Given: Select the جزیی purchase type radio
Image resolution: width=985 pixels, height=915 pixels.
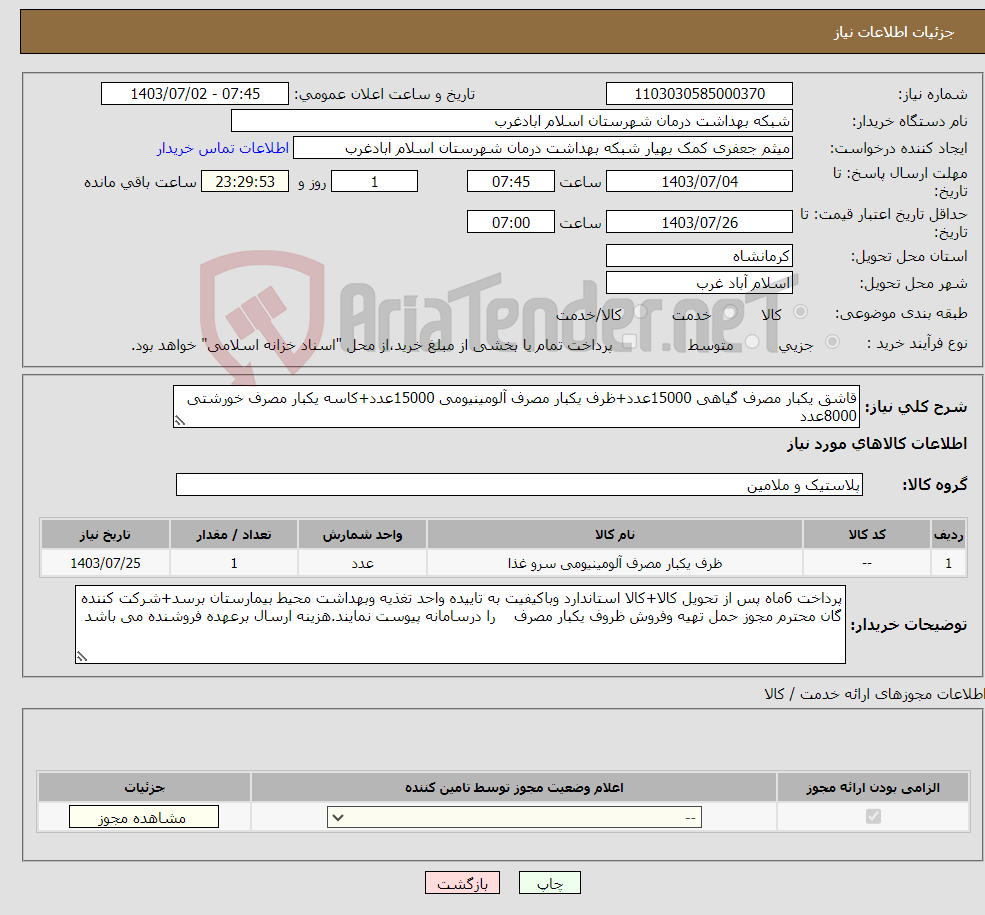Looking at the screenshot, I should 832,342.
